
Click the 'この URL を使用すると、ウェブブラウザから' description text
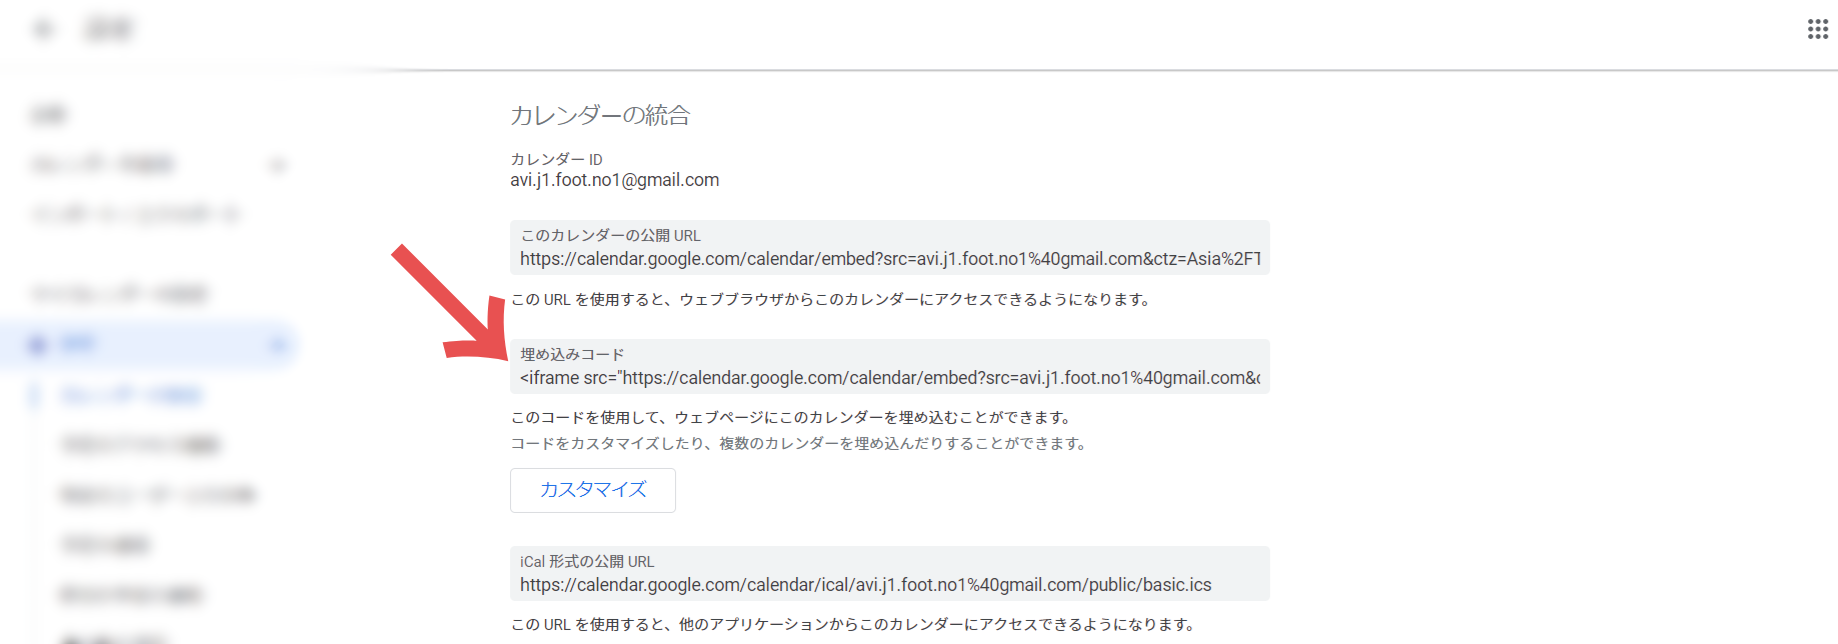click(x=831, y=299)
